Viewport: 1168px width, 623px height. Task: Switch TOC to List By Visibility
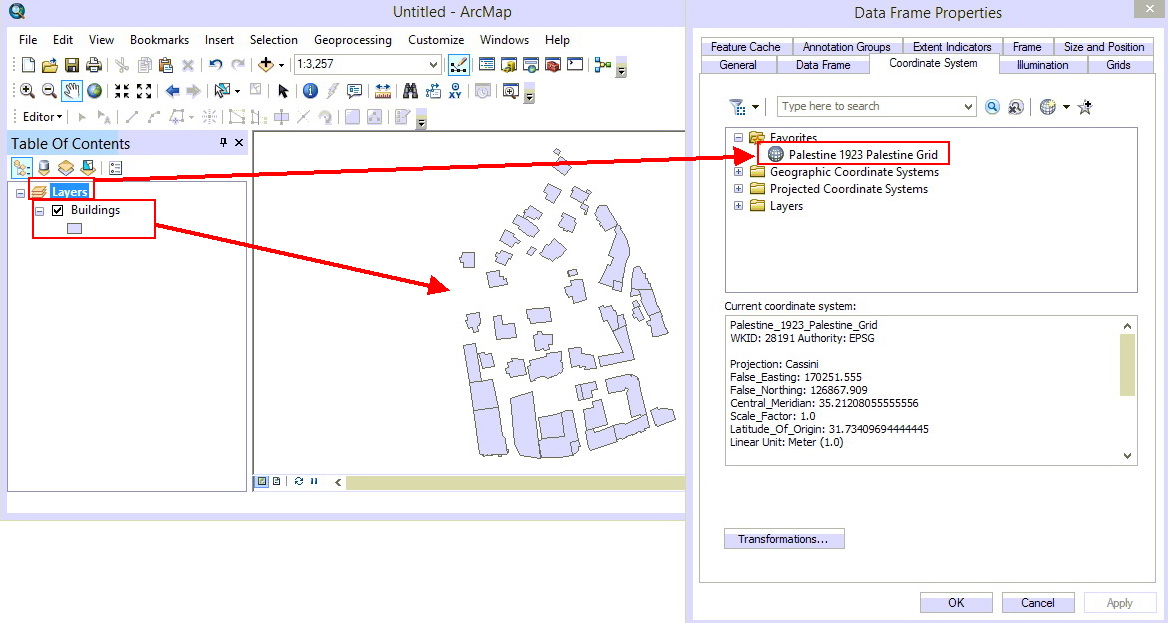tap(66, 168)
